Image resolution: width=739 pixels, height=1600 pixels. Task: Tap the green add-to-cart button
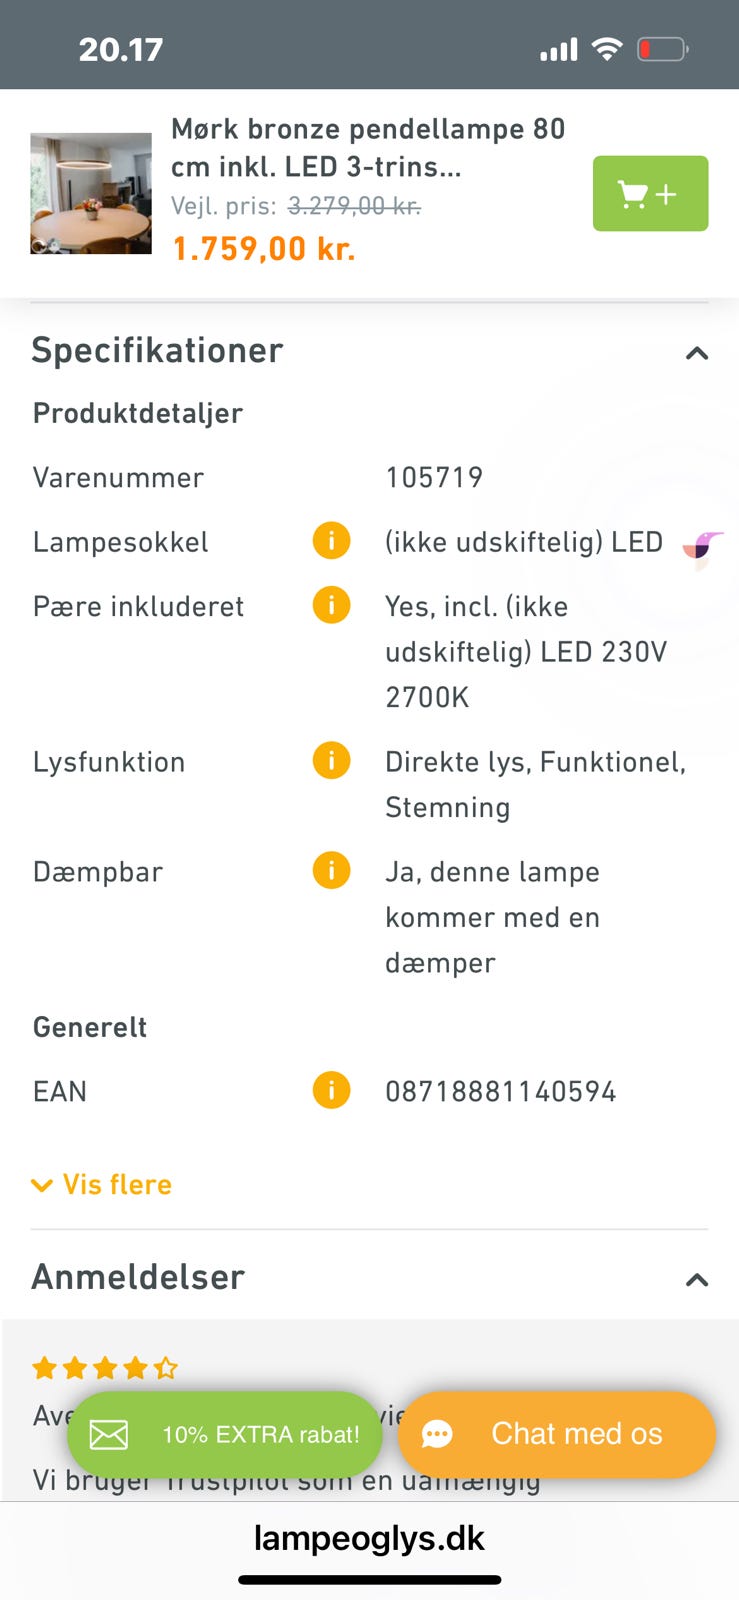tap(650, 193)
